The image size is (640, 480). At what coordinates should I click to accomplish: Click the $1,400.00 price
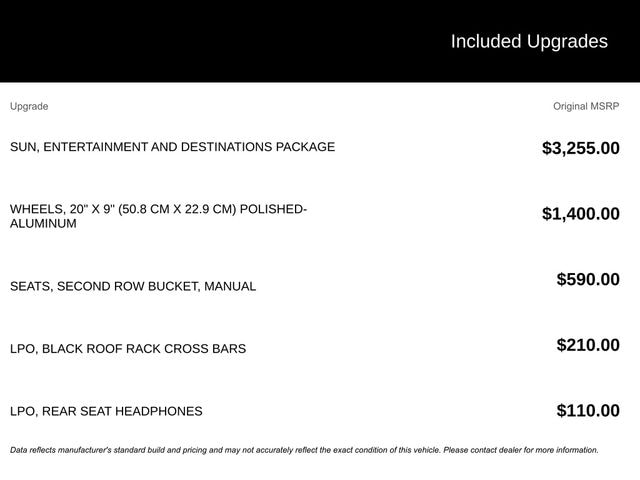pyautogui.click(x=580, y=213)
